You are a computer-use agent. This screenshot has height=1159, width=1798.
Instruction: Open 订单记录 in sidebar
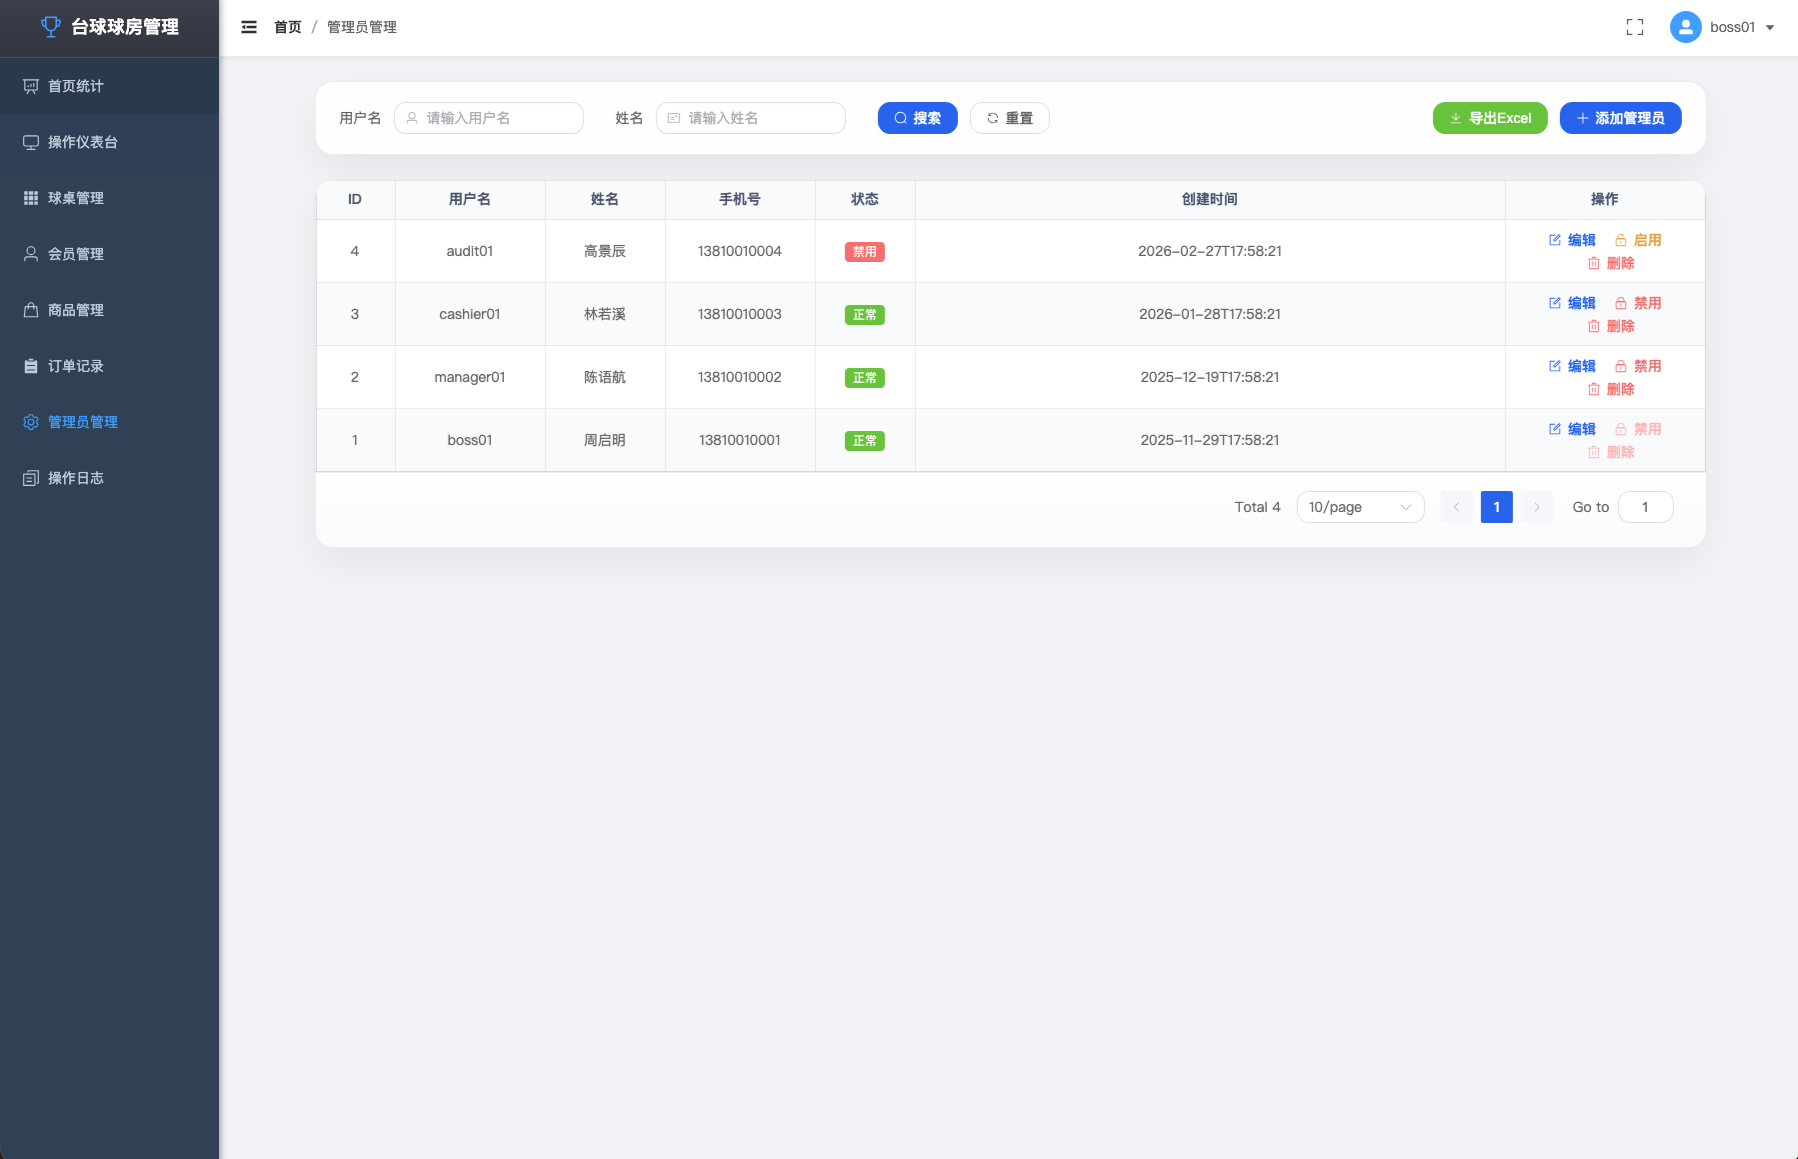(109, 366)
